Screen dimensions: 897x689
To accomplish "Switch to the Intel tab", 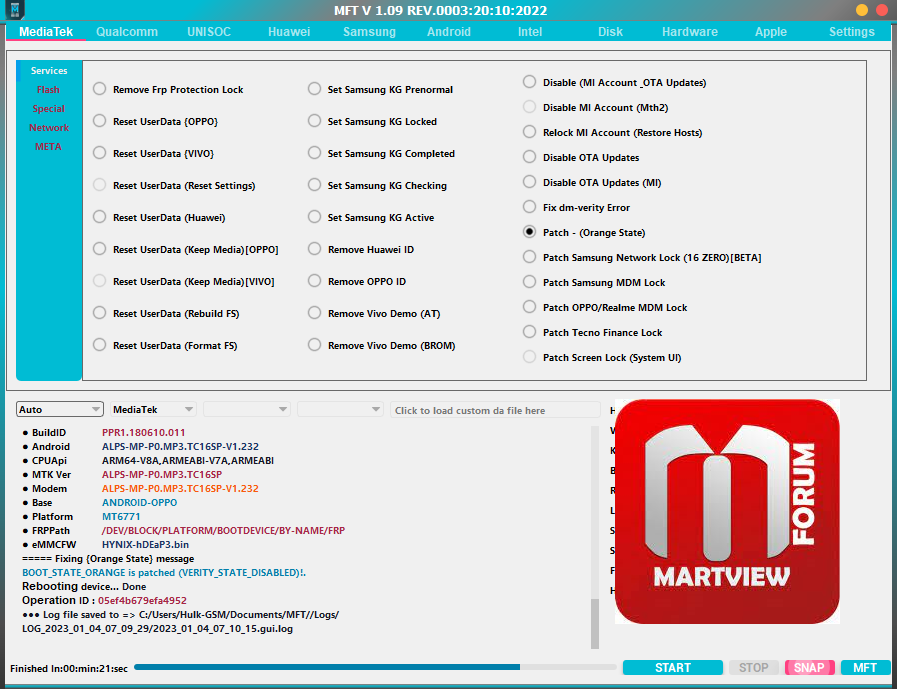I will click(x=530, y=32).
